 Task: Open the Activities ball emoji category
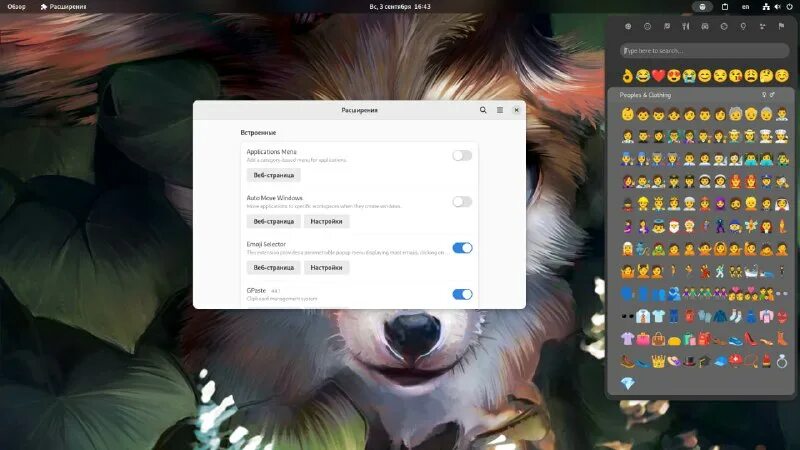point(724,26)
